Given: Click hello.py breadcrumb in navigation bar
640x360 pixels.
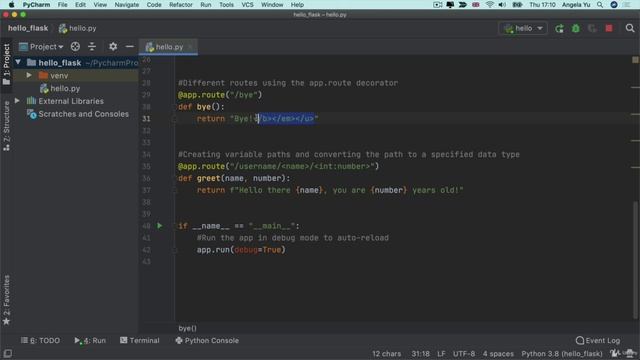Looking at the screenshot, I should tap(78, 28).
